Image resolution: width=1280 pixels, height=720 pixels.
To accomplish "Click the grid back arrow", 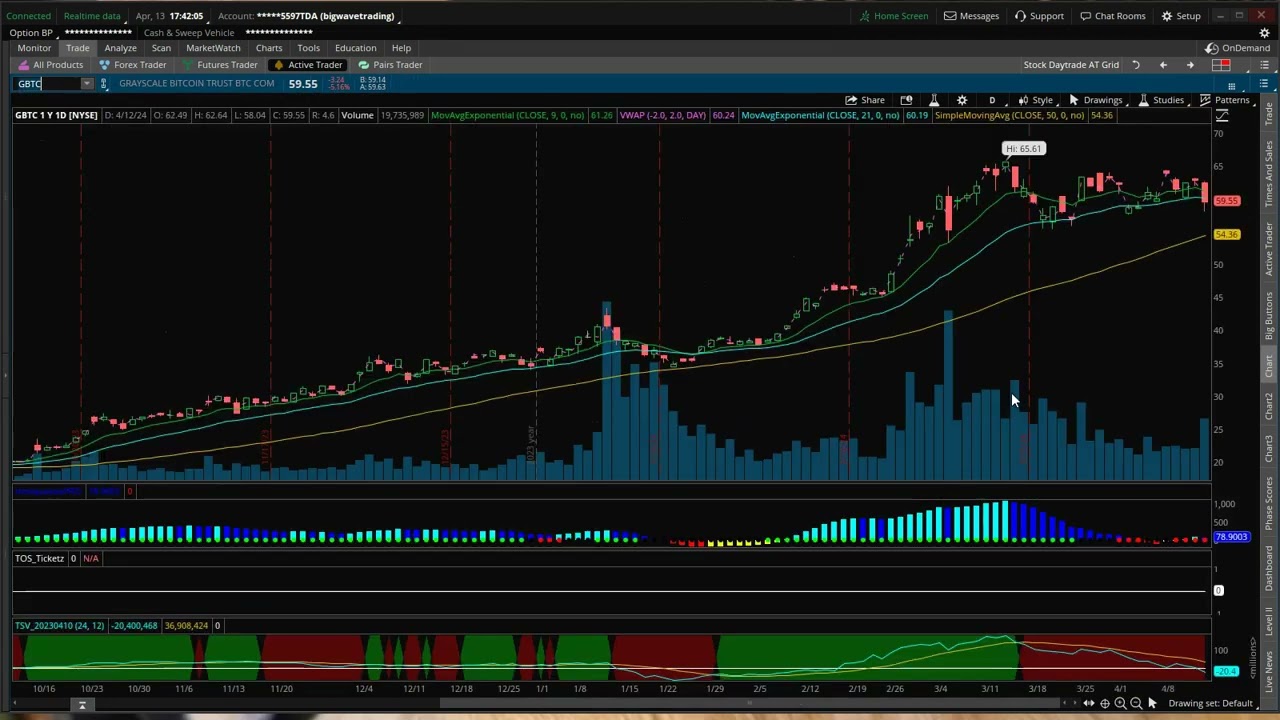I will click(1163, 65).
